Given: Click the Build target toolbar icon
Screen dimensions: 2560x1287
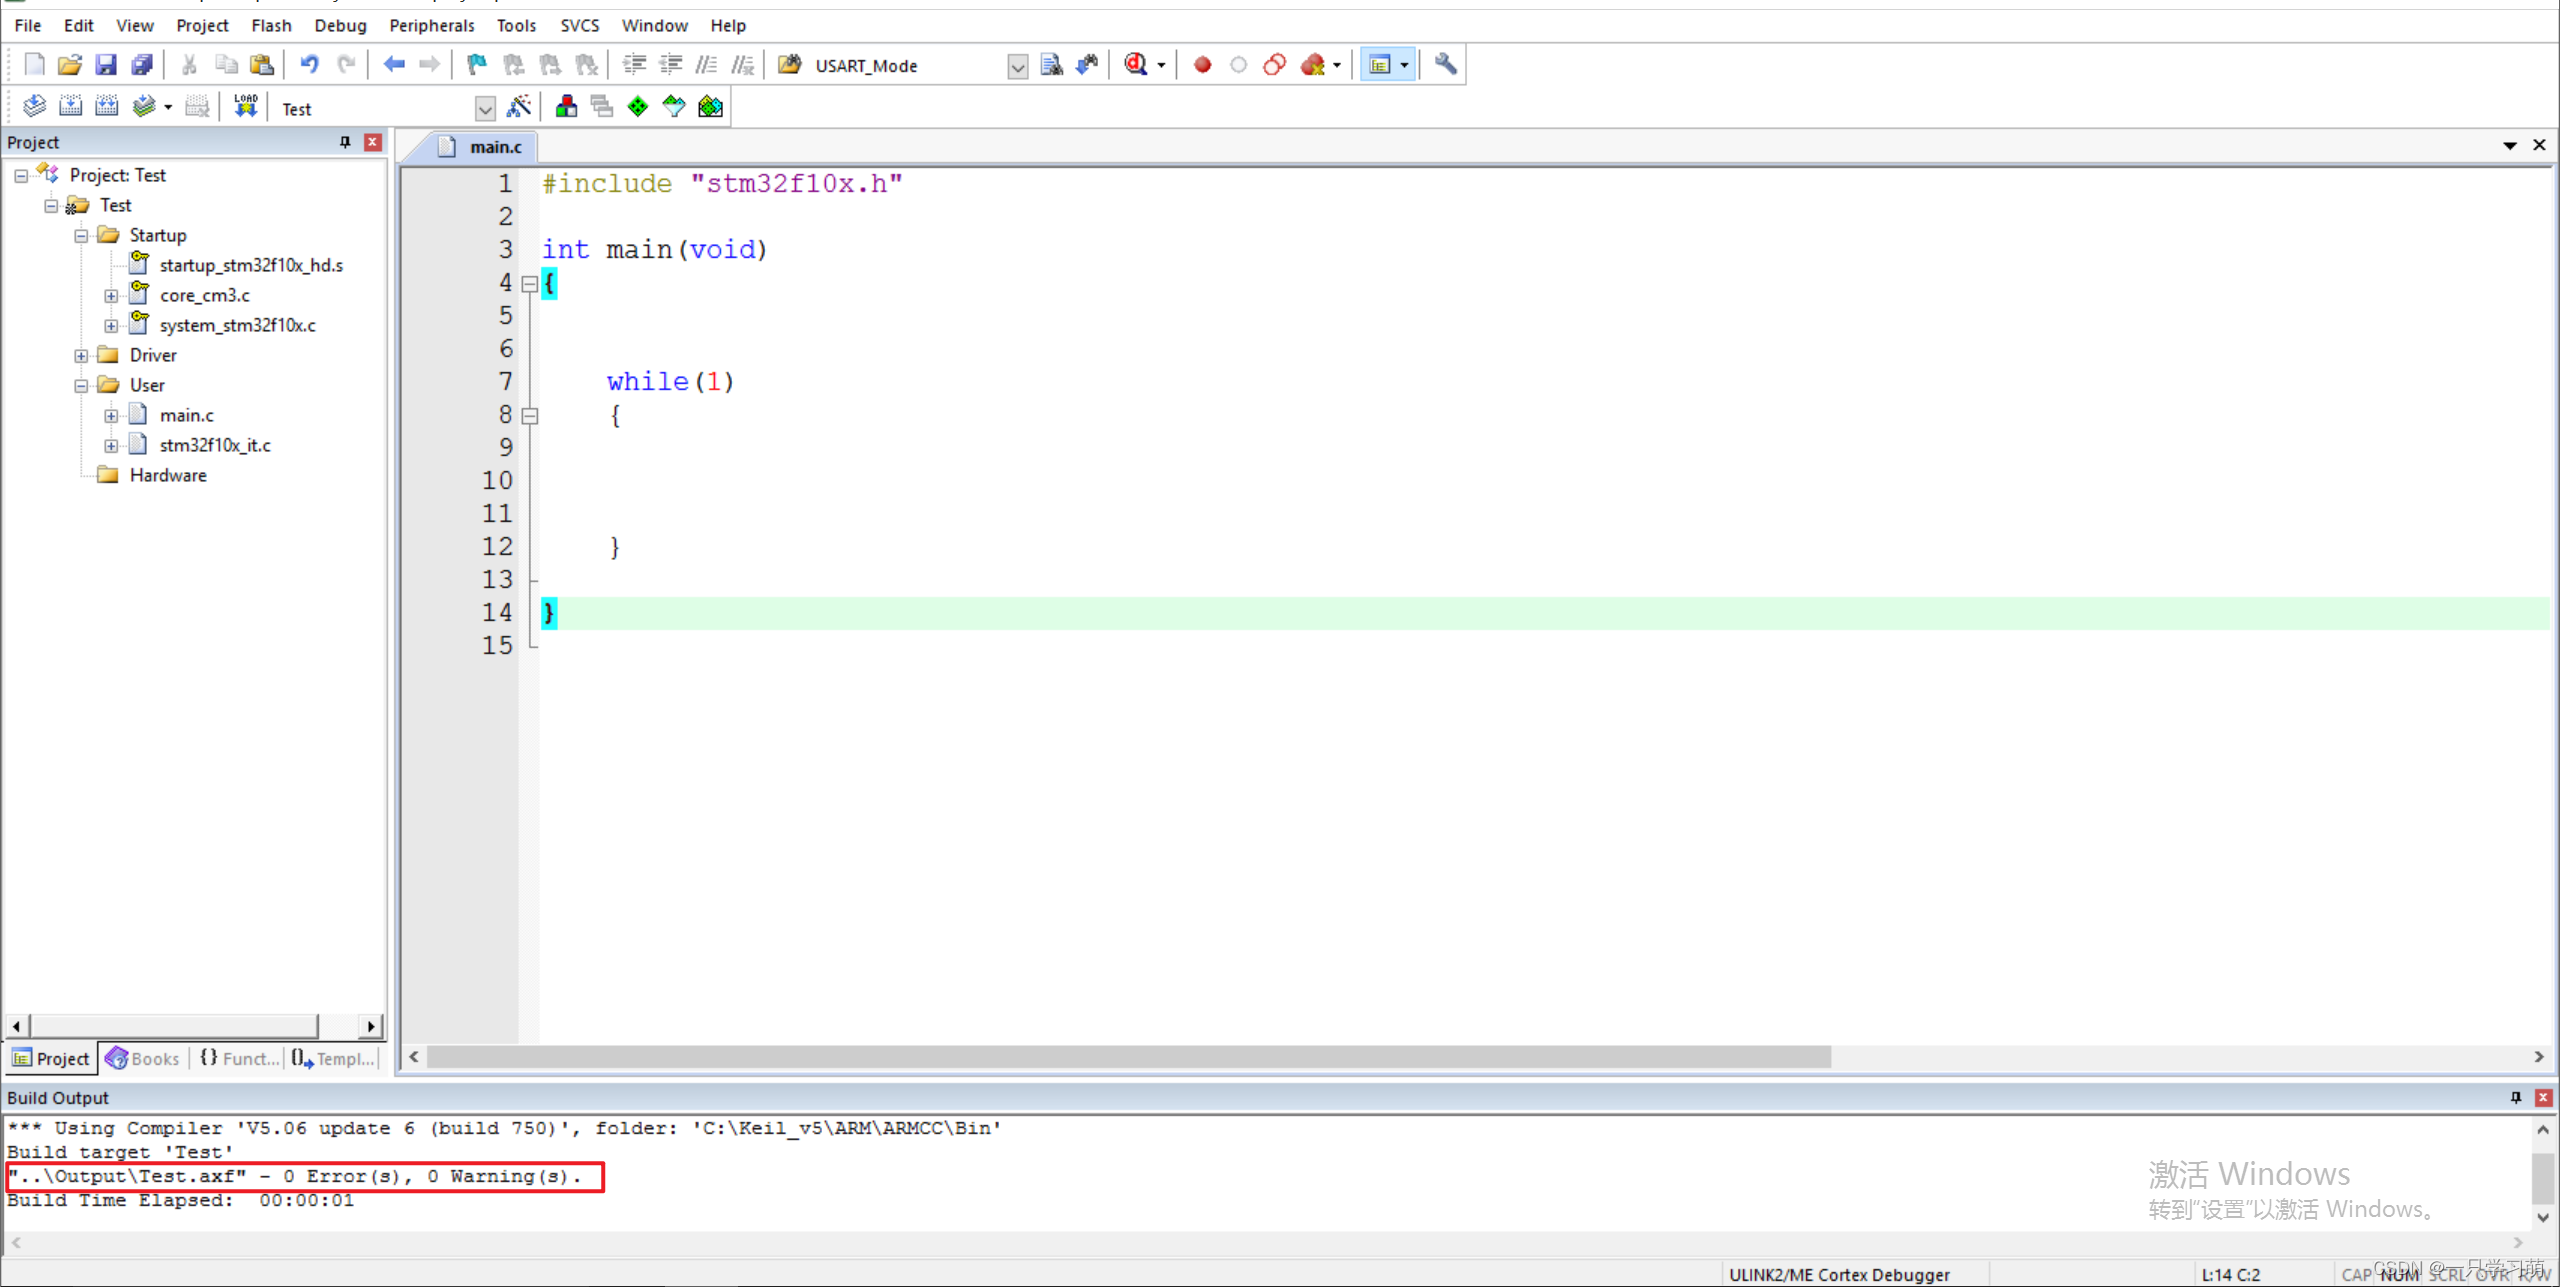Looking at the screenshot, I should click(x=70, y=106).
